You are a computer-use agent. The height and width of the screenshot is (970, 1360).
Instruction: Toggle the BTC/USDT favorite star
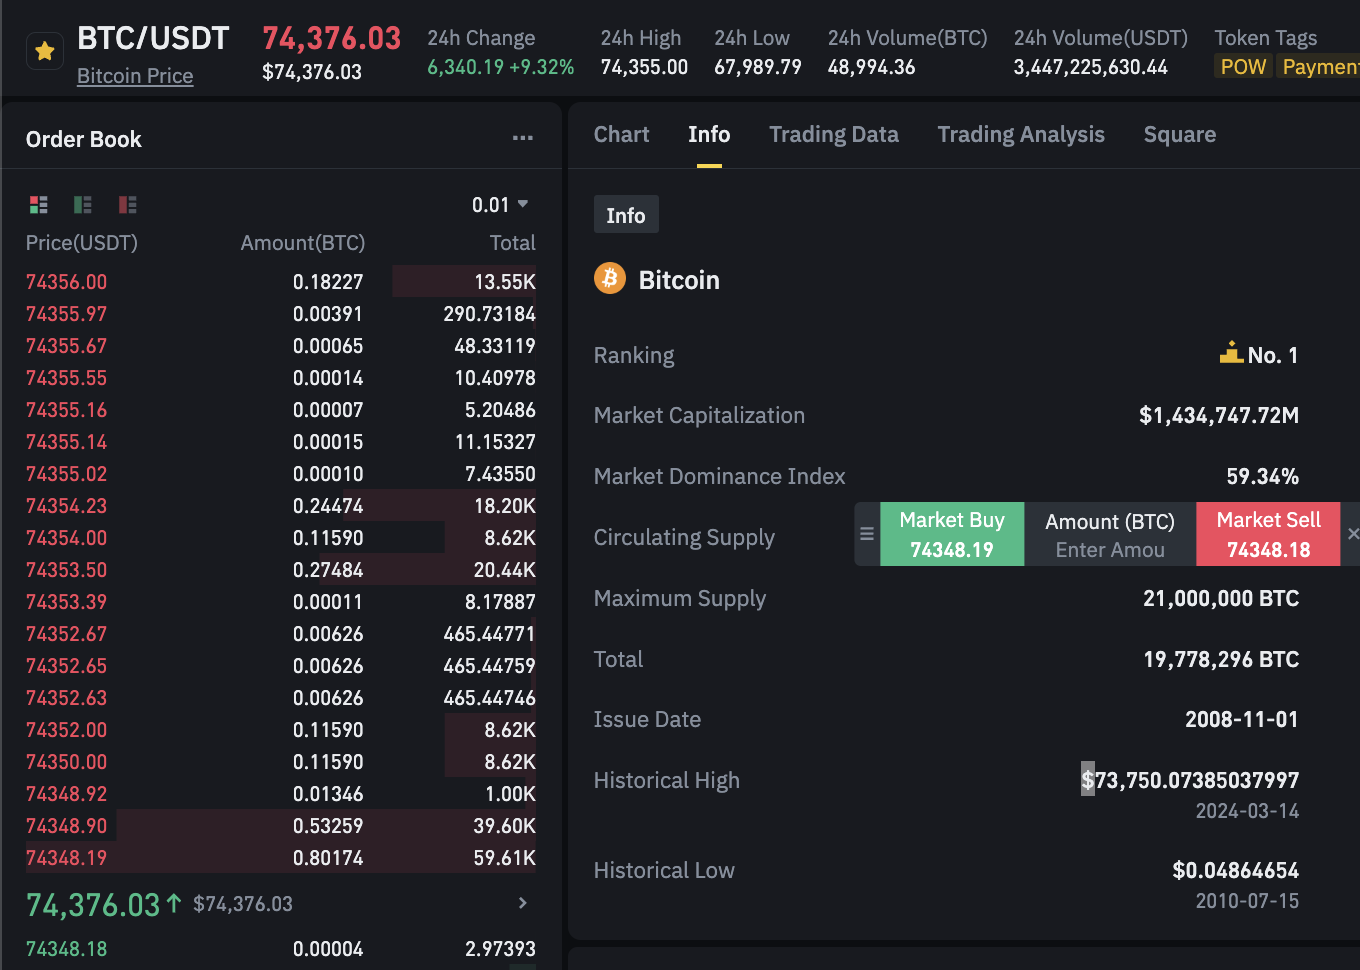[x=44, y=50]
